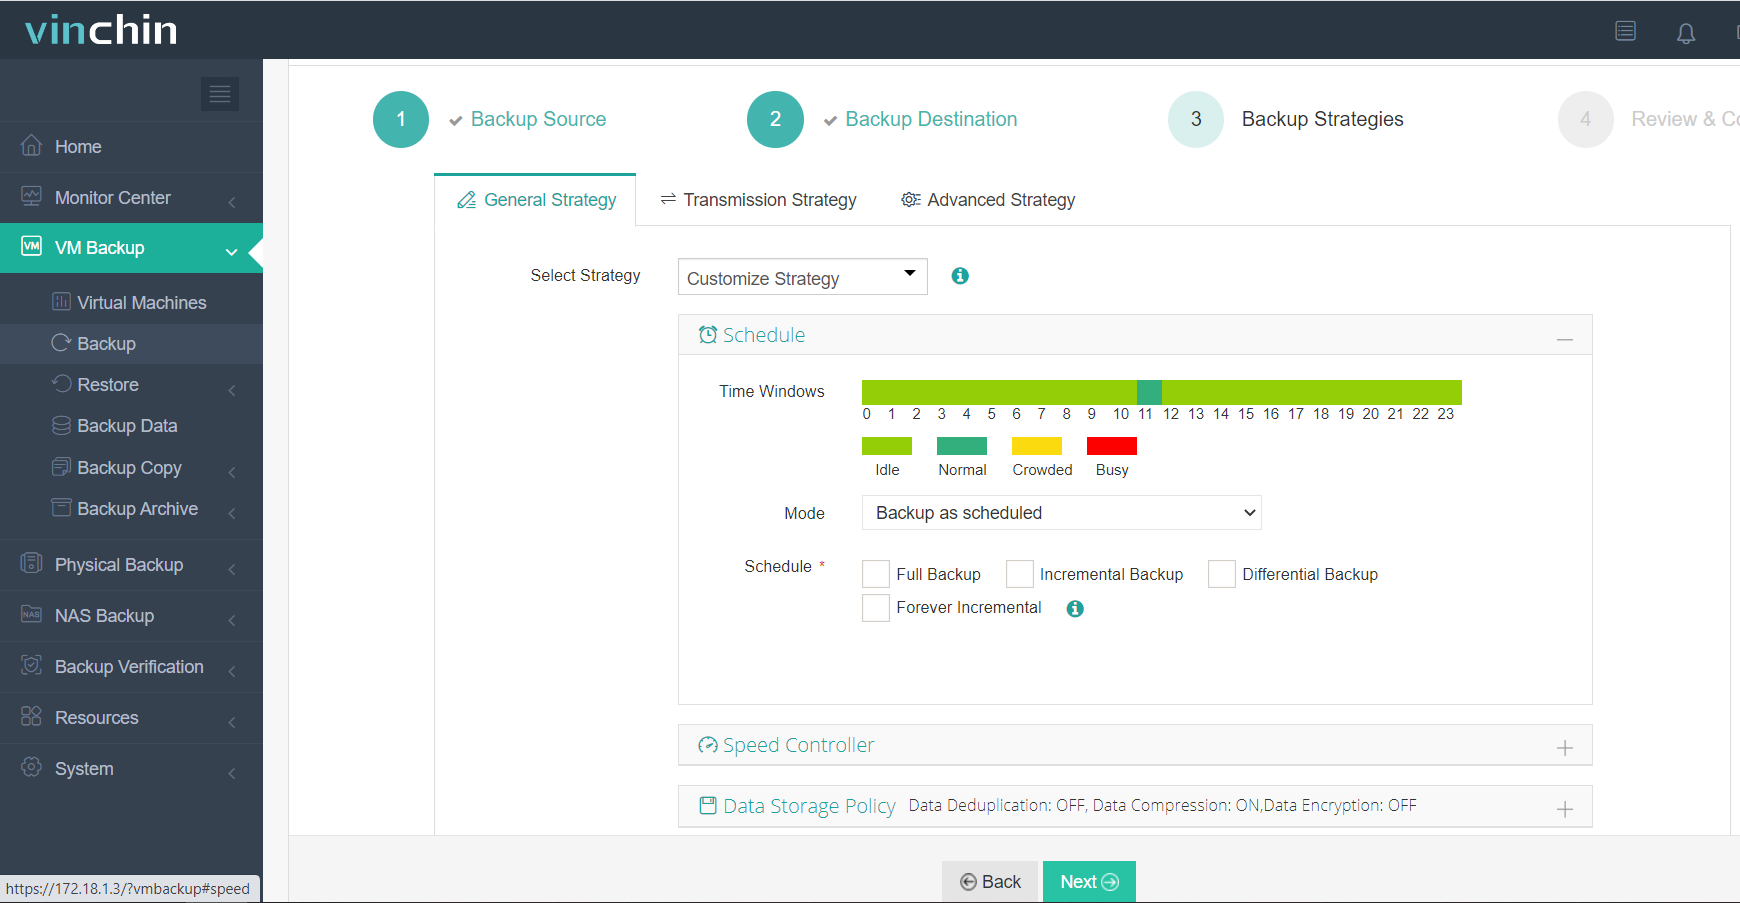Screen dimensions: 1740x903
Task: Click the Normal teal legend swatch
Action: (962, 446)
